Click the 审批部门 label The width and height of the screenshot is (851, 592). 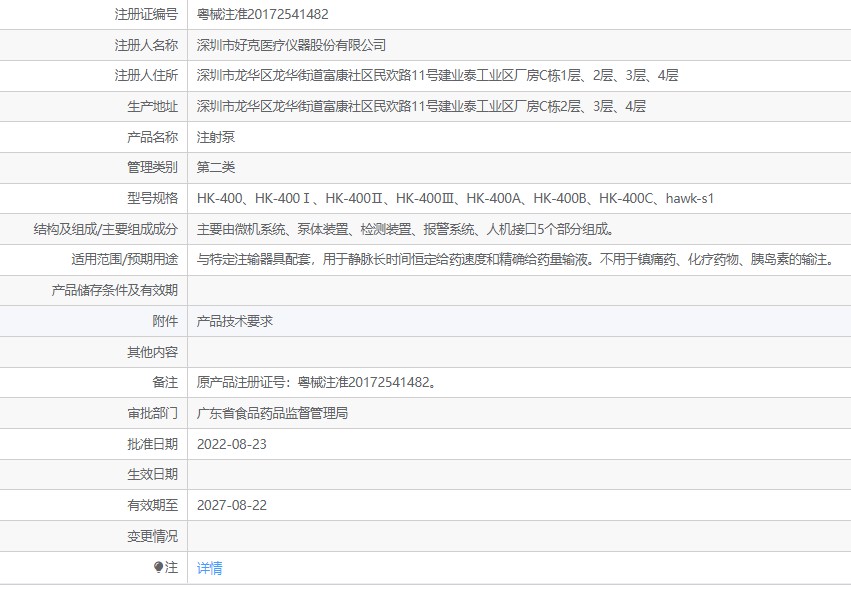coord(153,413)
